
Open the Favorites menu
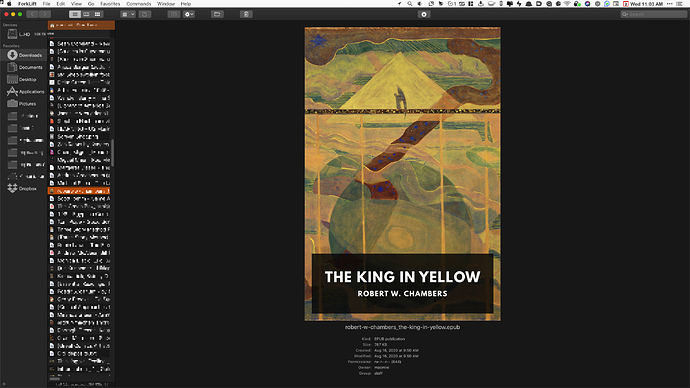pyautogui.click(x=110, y=4)
